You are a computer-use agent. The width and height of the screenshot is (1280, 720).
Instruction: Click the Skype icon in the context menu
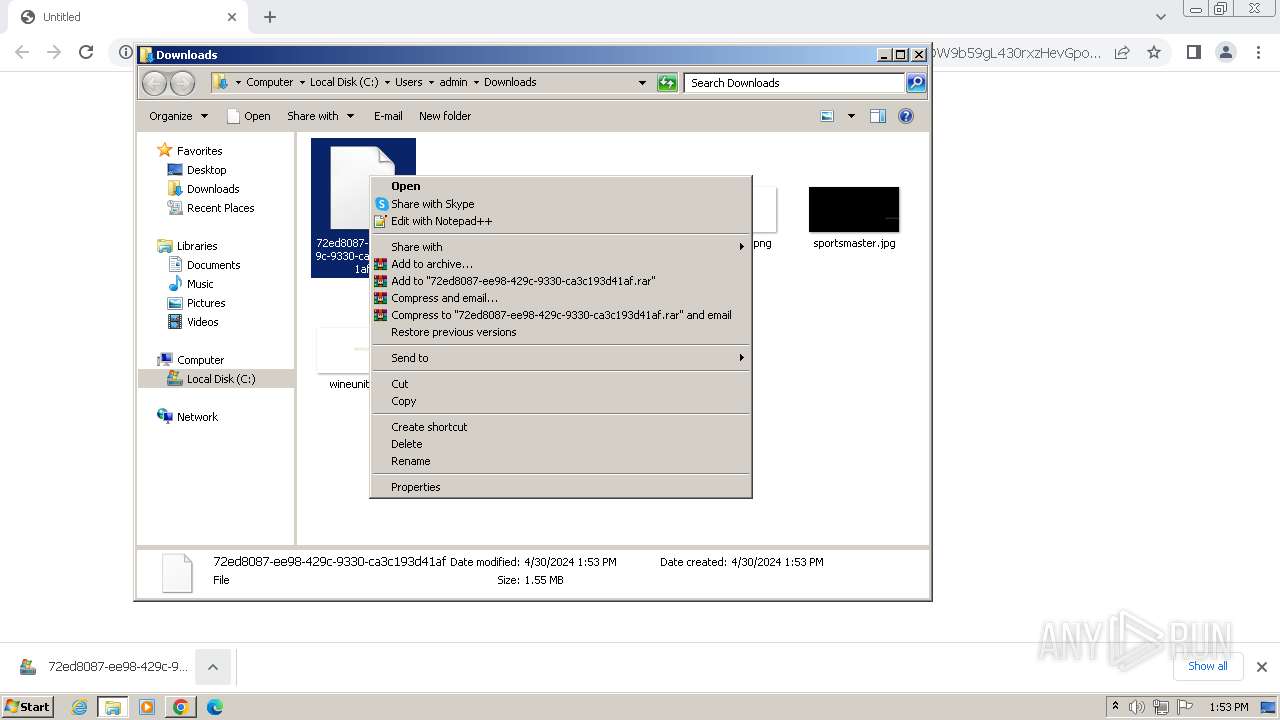[x=381, y=204]
